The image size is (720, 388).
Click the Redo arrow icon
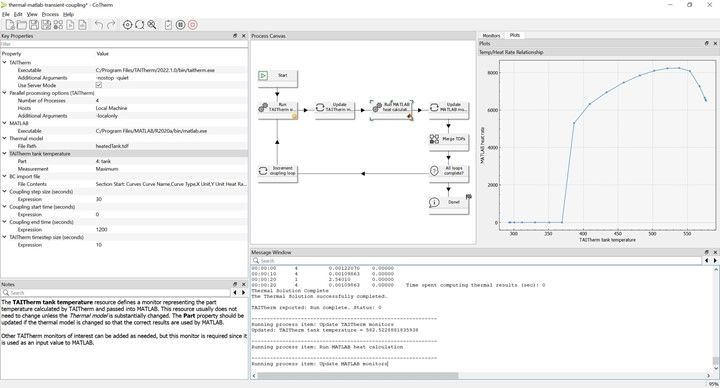(x=111, y=25)
